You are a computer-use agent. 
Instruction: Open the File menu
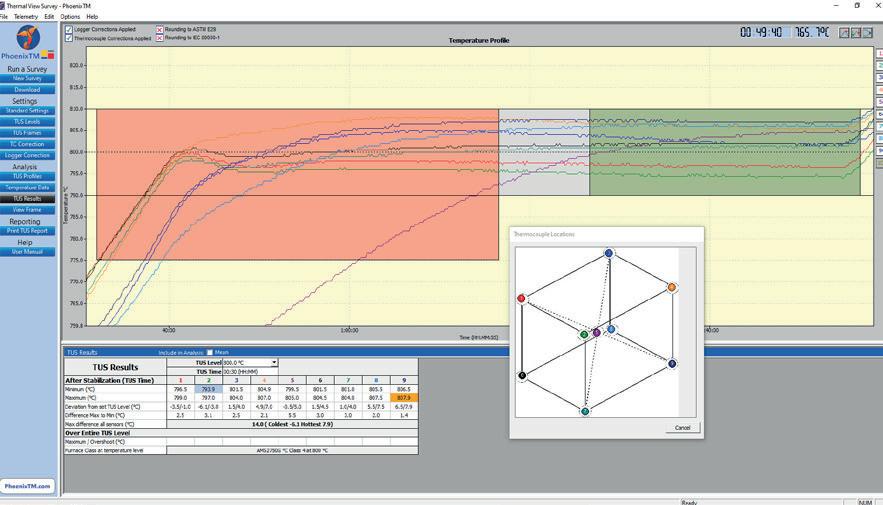click(x=4, y=17)
